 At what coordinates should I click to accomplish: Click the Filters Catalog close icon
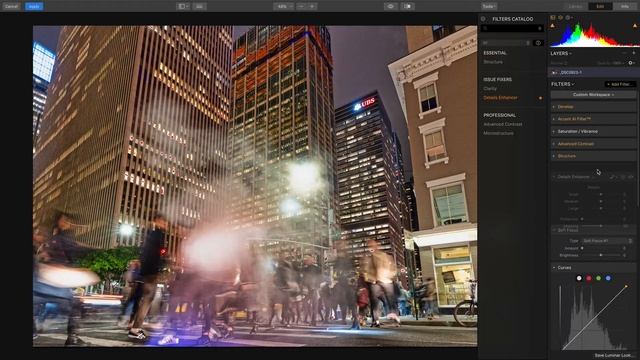click(x=483, y=19)
